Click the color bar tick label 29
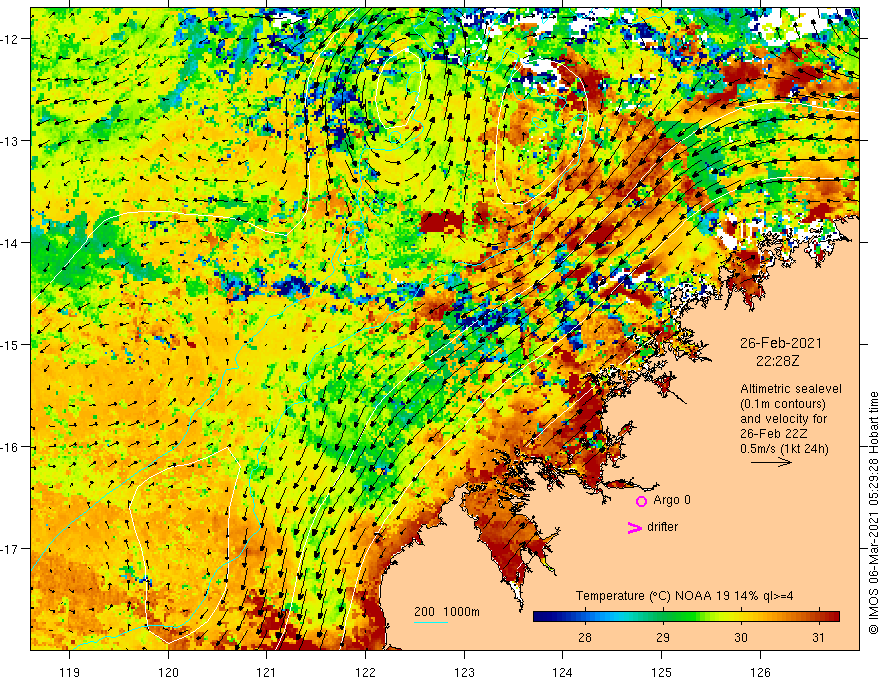Viewport: 880px width, 680px height. [663, 637]
